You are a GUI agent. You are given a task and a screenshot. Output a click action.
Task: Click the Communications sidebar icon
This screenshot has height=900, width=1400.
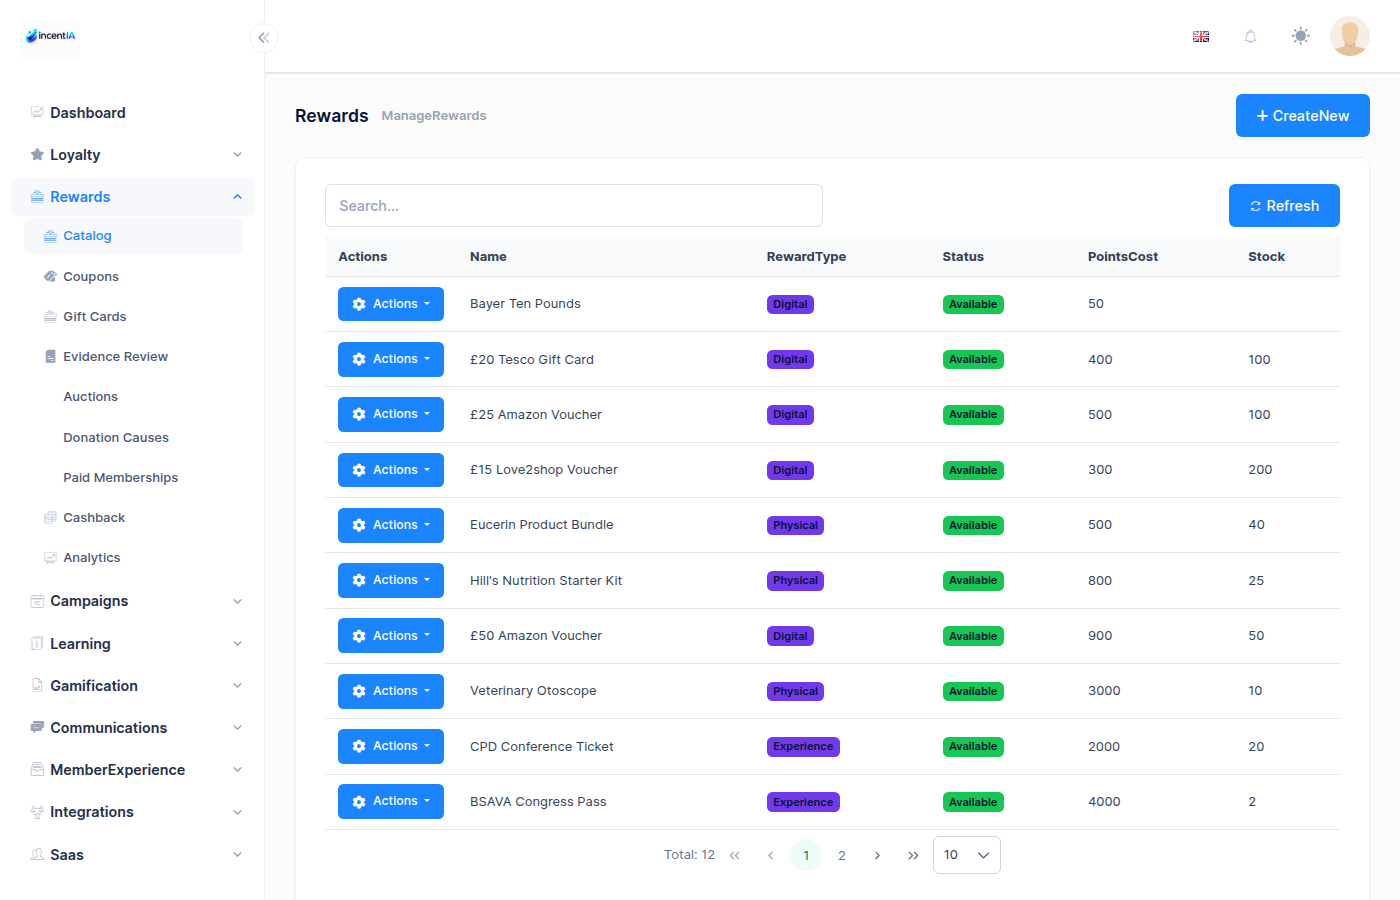(x=37, y=728)
